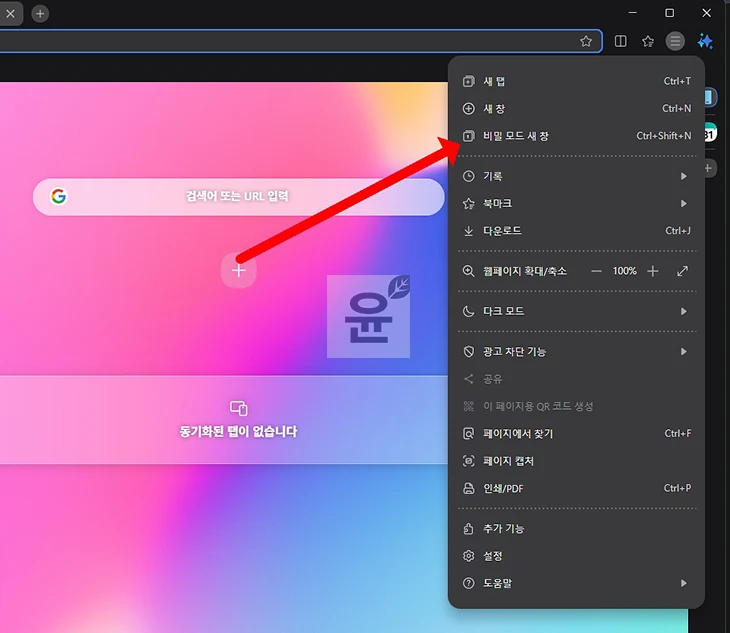Open 설정 settings entry
Image resolution: width=730 pixels, height=633 pixels.
(576, 556)
